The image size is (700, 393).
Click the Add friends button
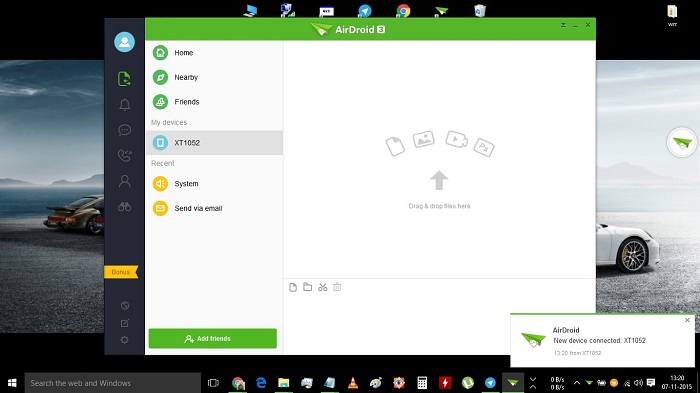pos(212,339)
